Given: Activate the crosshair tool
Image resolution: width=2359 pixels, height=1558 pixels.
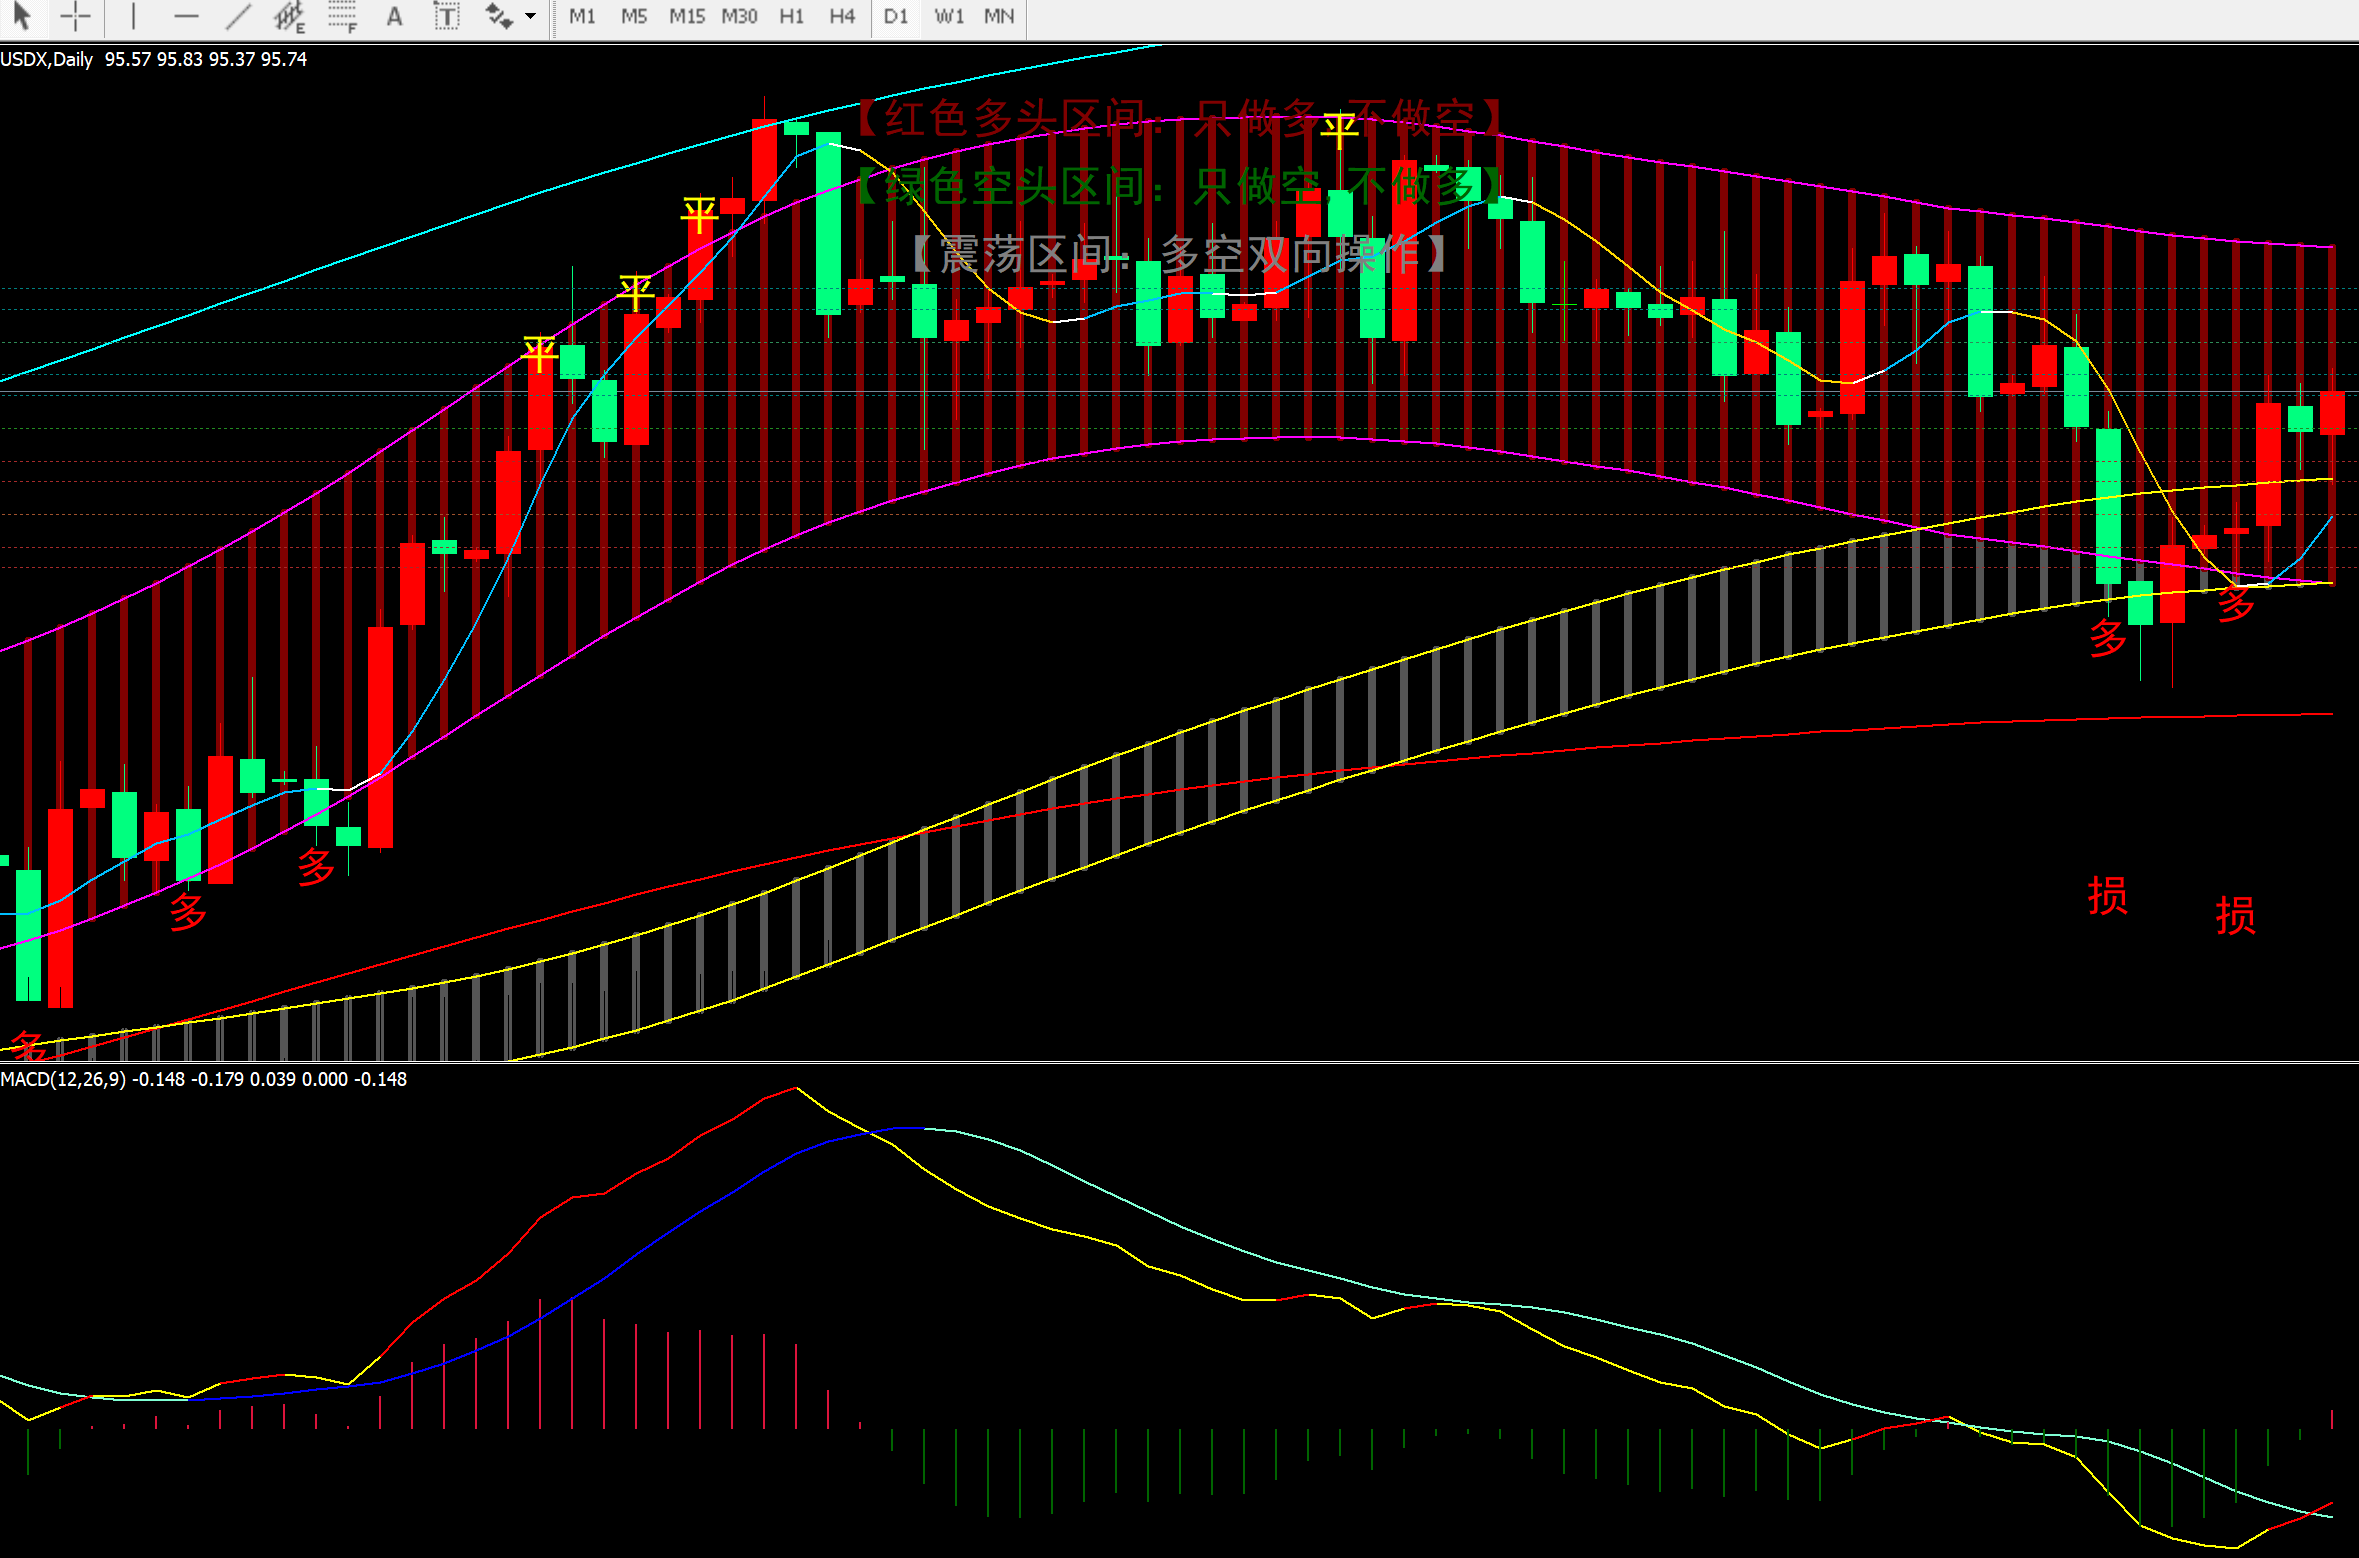Looking at the screenshot, I should (x=75, y=16).
